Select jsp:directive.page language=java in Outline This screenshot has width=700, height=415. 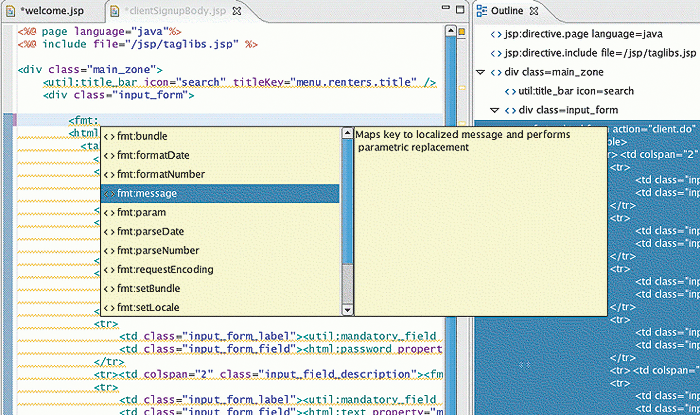583,34
